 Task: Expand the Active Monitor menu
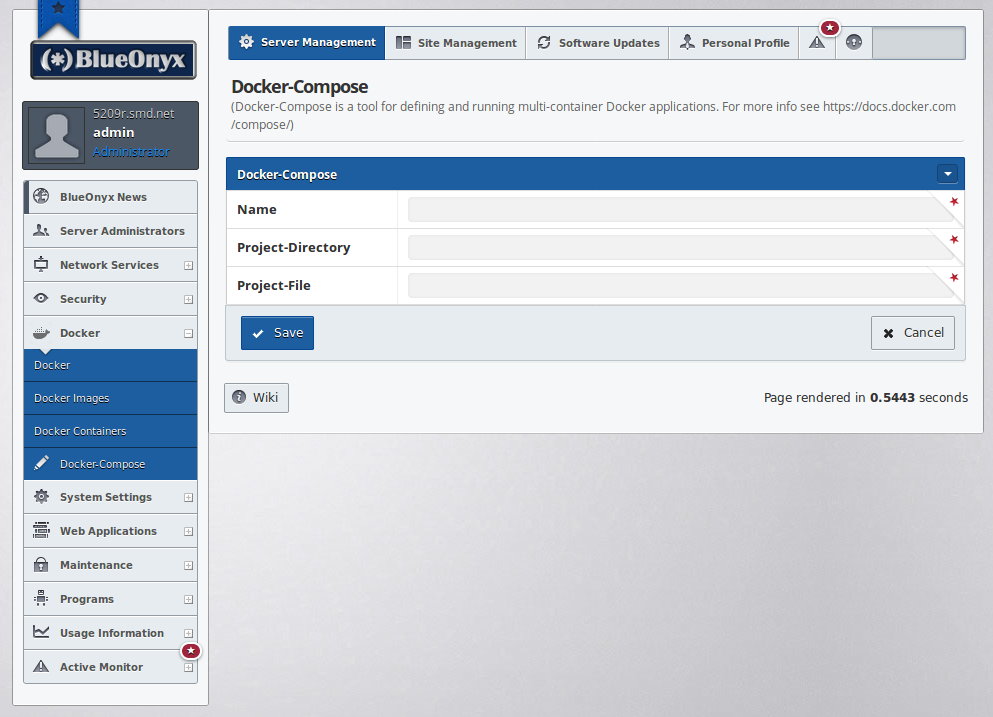(188, 668)
